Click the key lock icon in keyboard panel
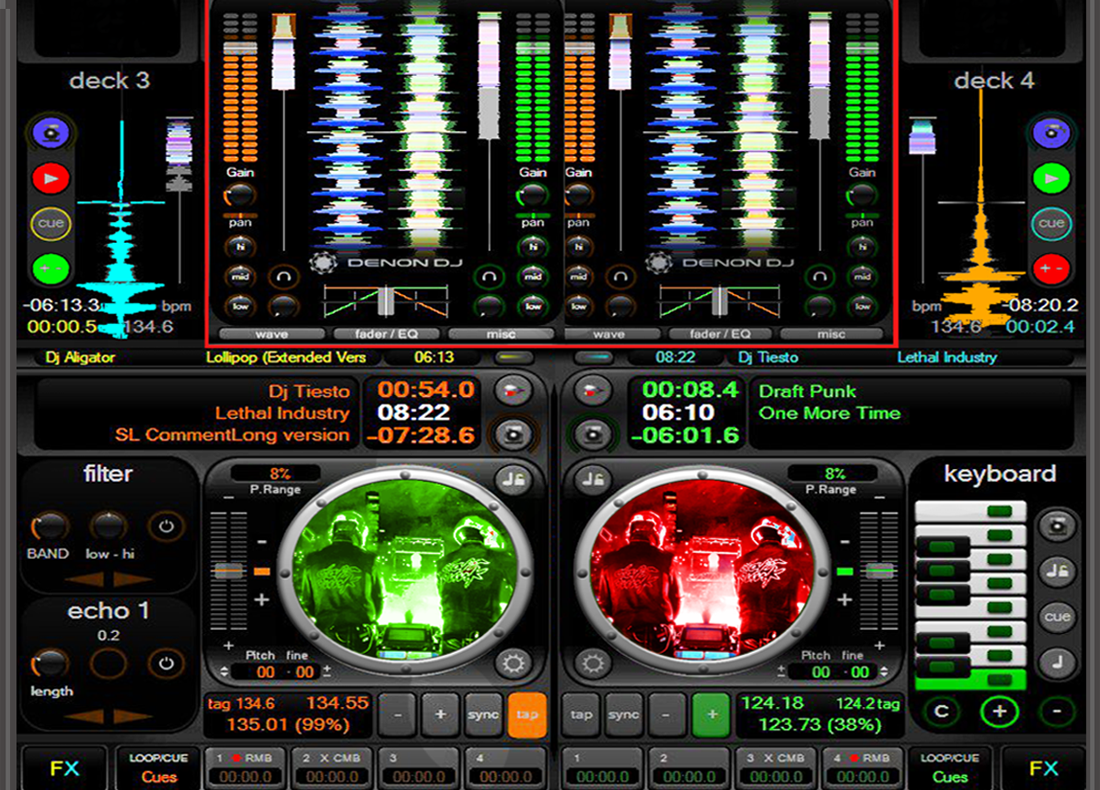The height and width of the screenshot is (790, 1100). click(1057, 571)
